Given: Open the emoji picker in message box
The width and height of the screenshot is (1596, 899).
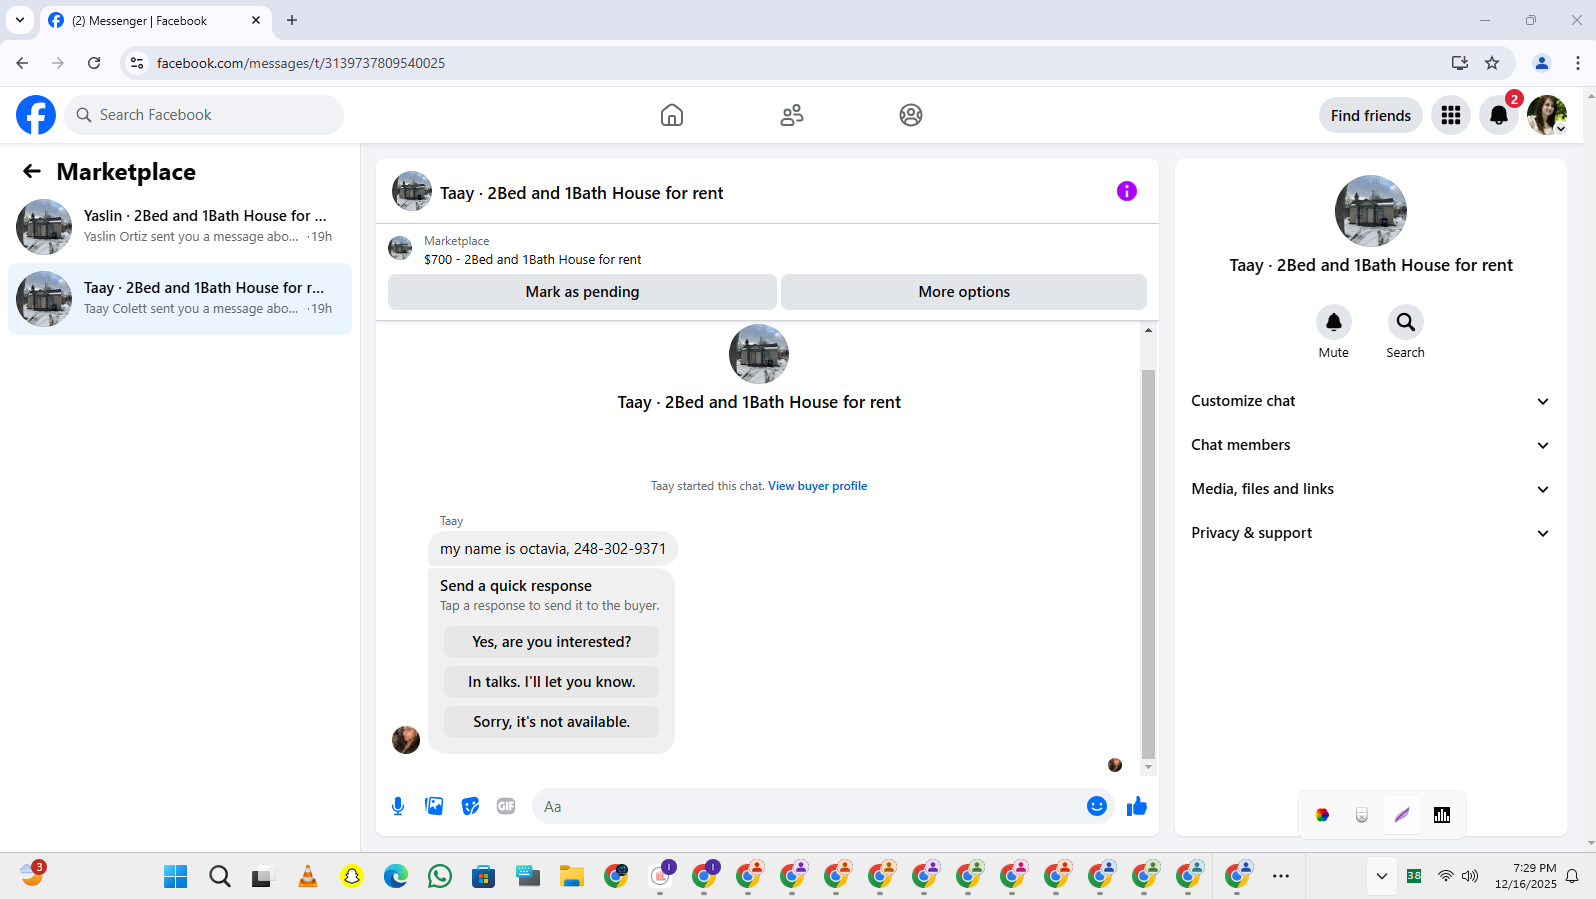Looking at the screenshot, I should click(x=1097, y=806).
